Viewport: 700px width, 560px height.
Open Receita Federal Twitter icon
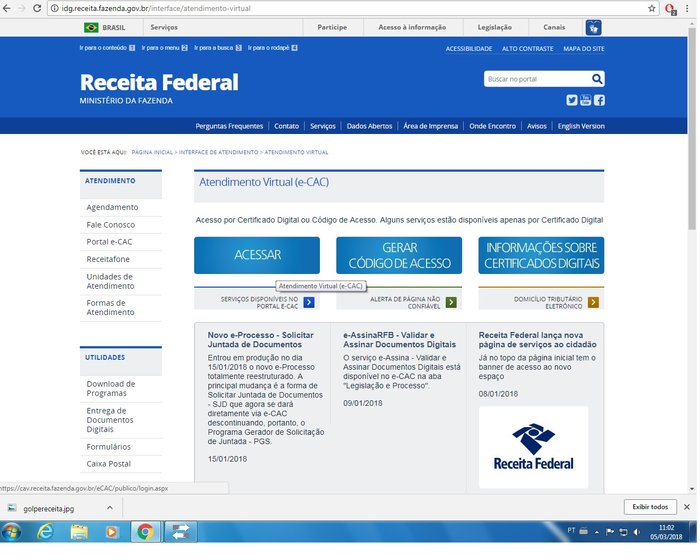coord(572,100)
